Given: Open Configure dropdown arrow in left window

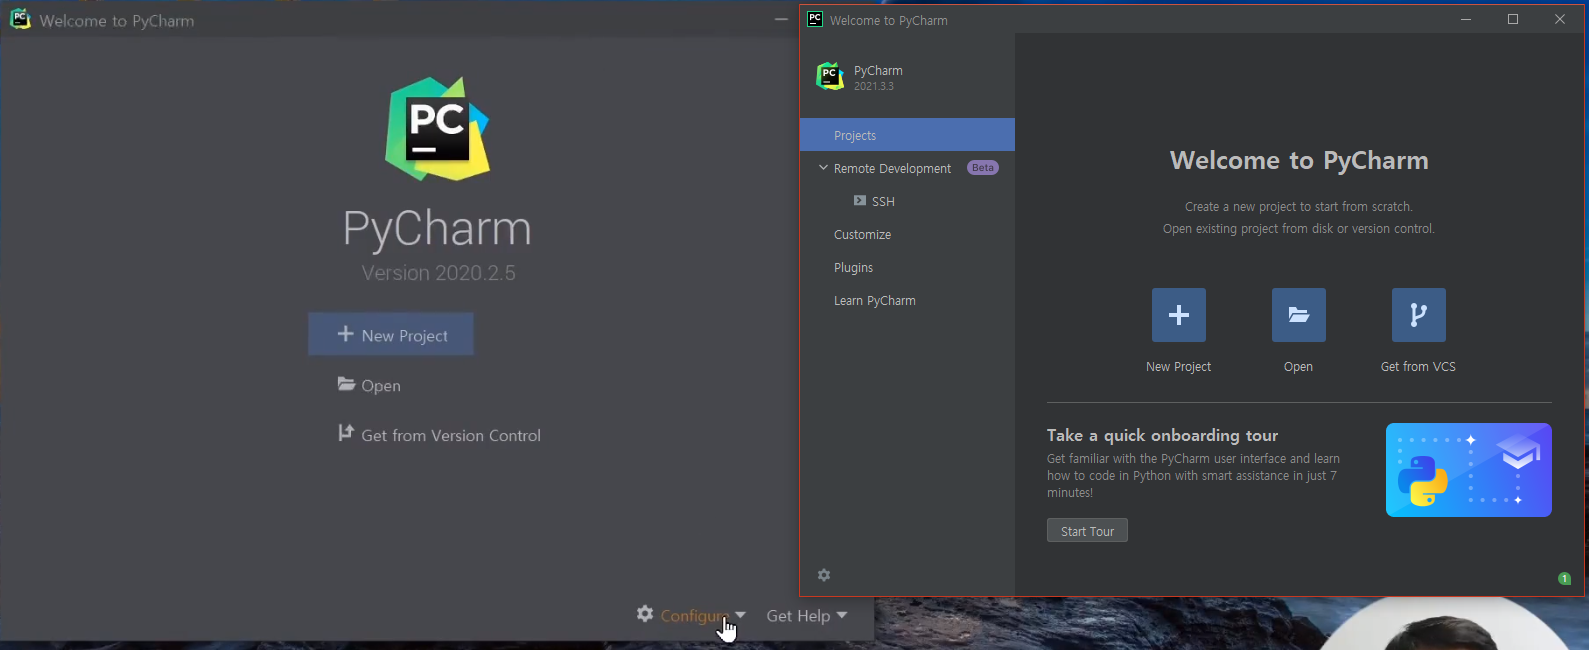Looking at the screenshot, I should [740, 615].
